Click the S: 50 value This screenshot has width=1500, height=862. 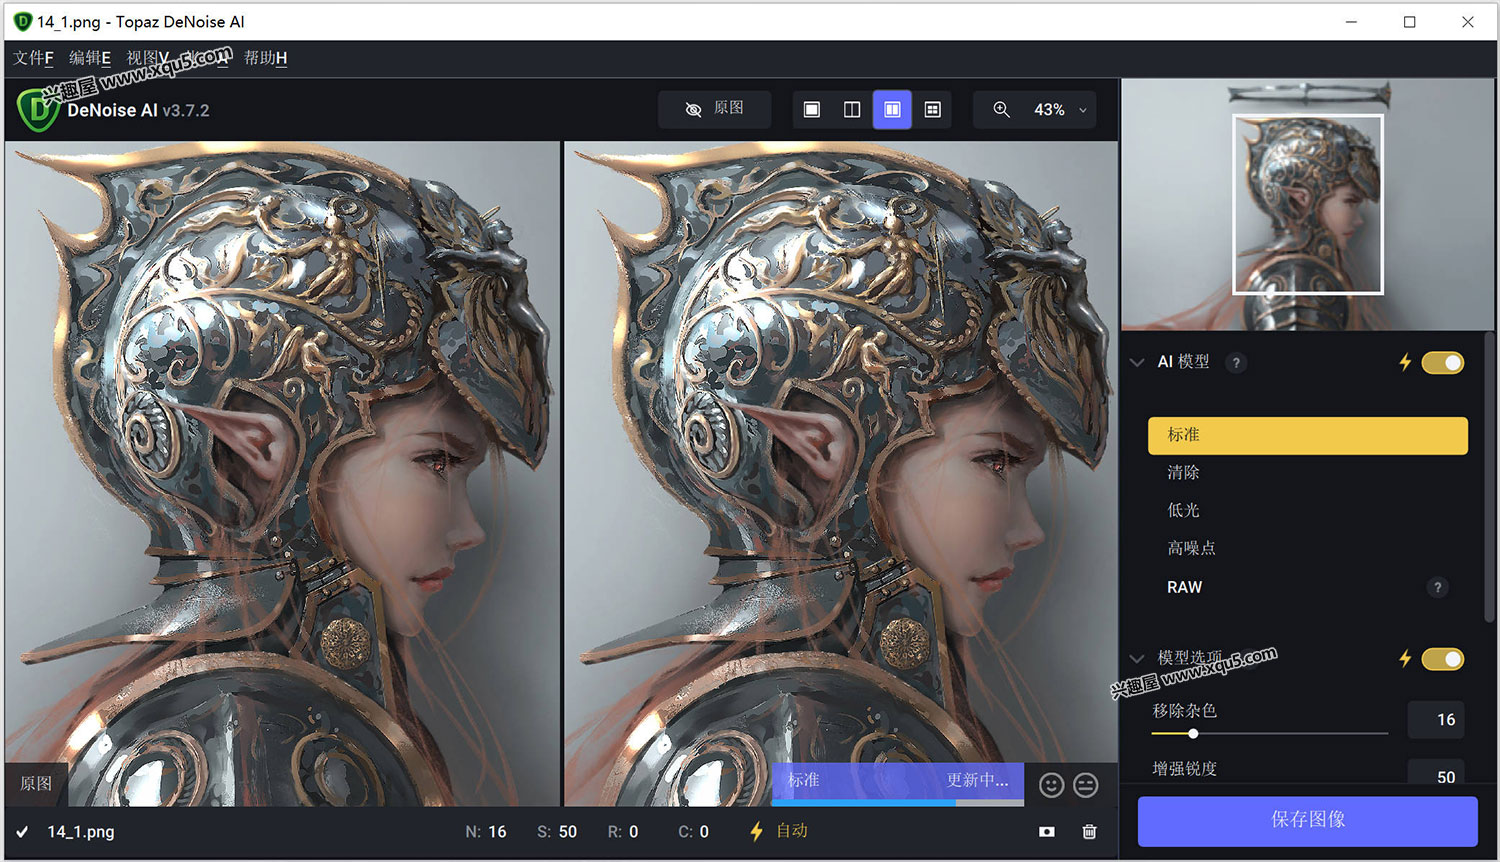click(557, 831)
